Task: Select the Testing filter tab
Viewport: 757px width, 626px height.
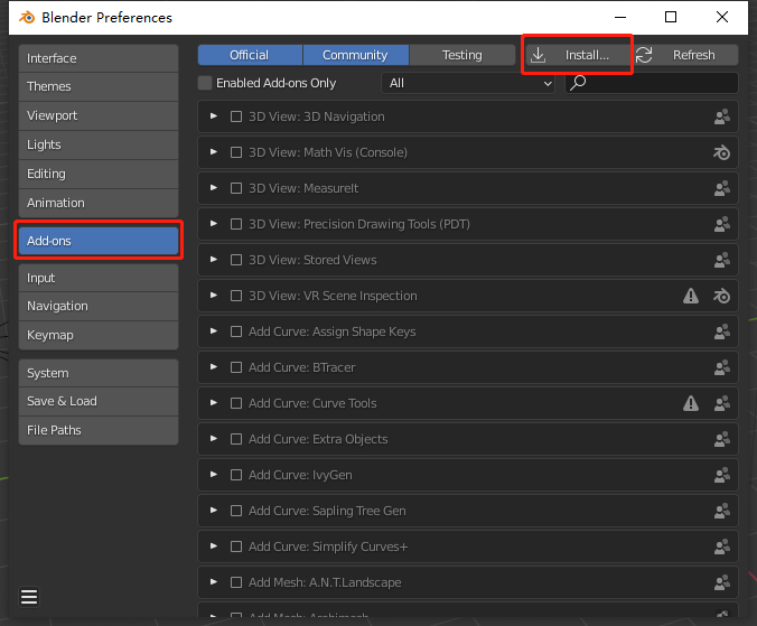Action: click(462, 55)
